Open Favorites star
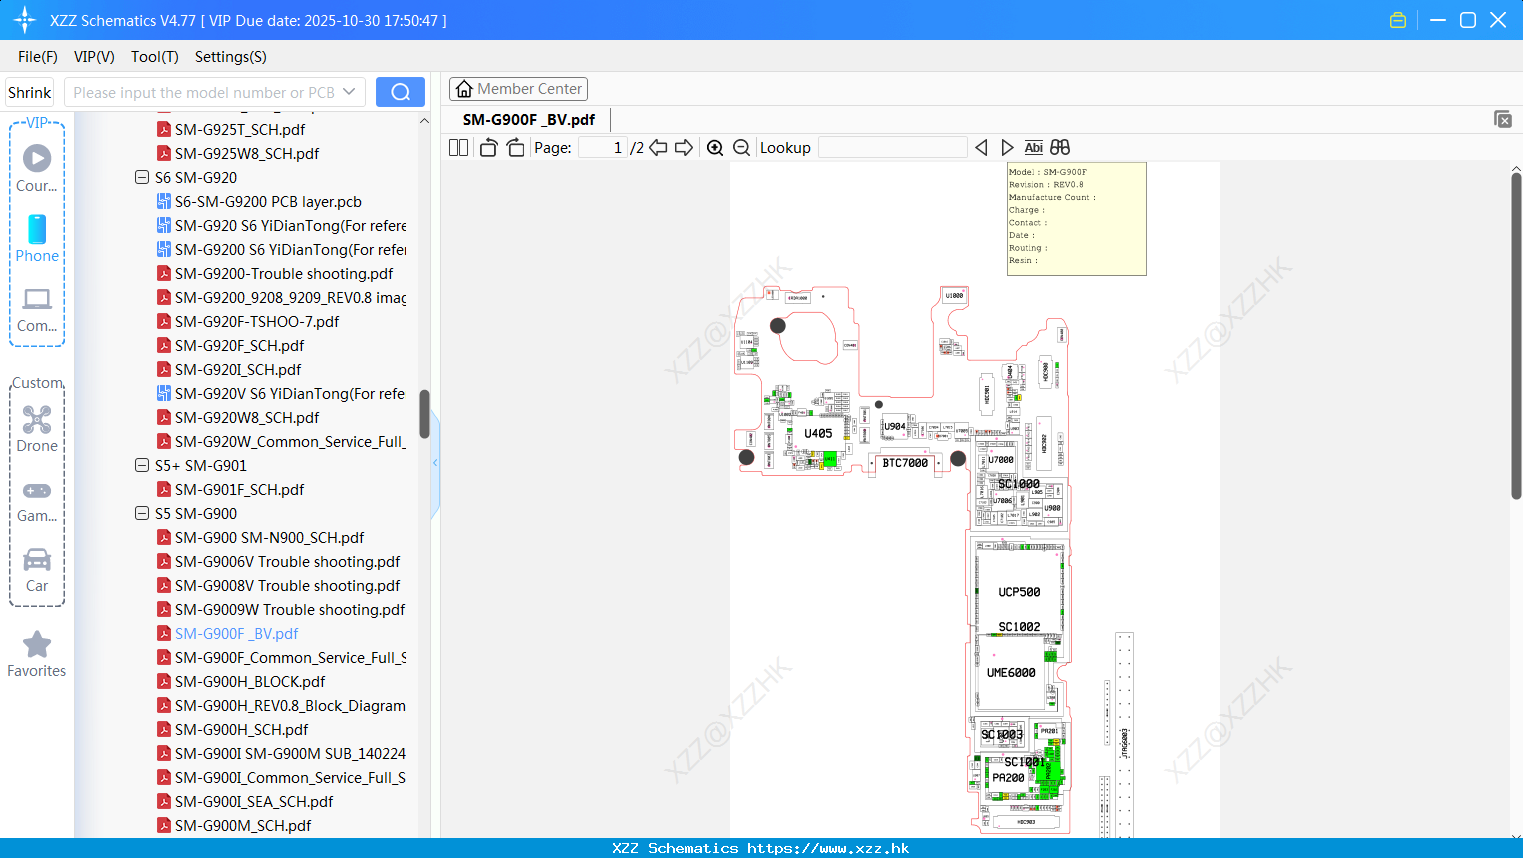The width and height of the screenshot is (1523, 858). click(37, 655)
